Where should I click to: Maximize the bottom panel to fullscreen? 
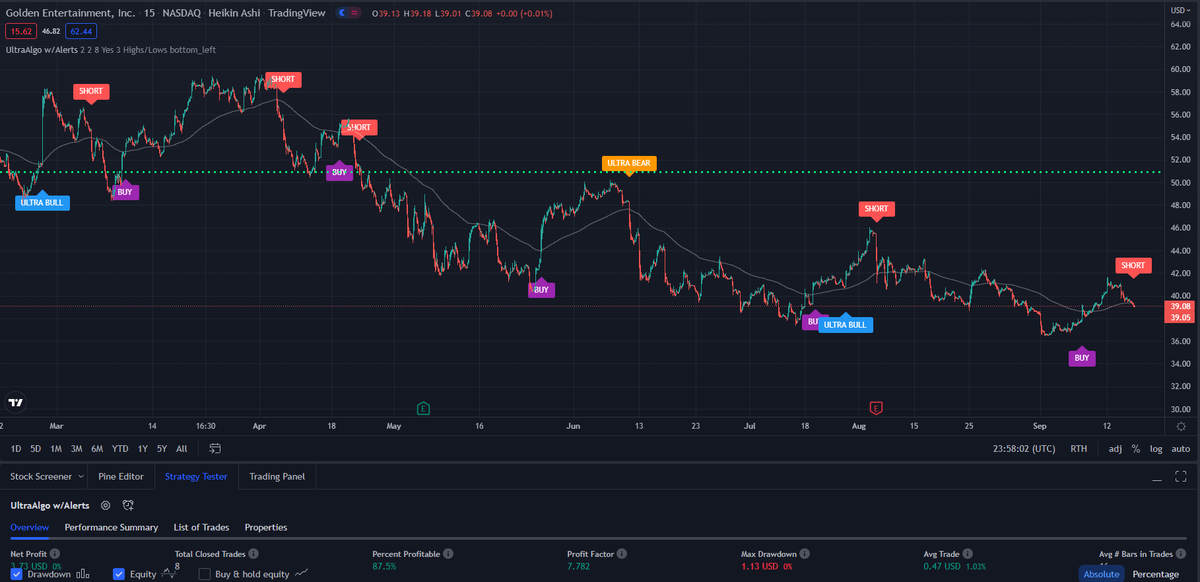(x=1181, y=477)
